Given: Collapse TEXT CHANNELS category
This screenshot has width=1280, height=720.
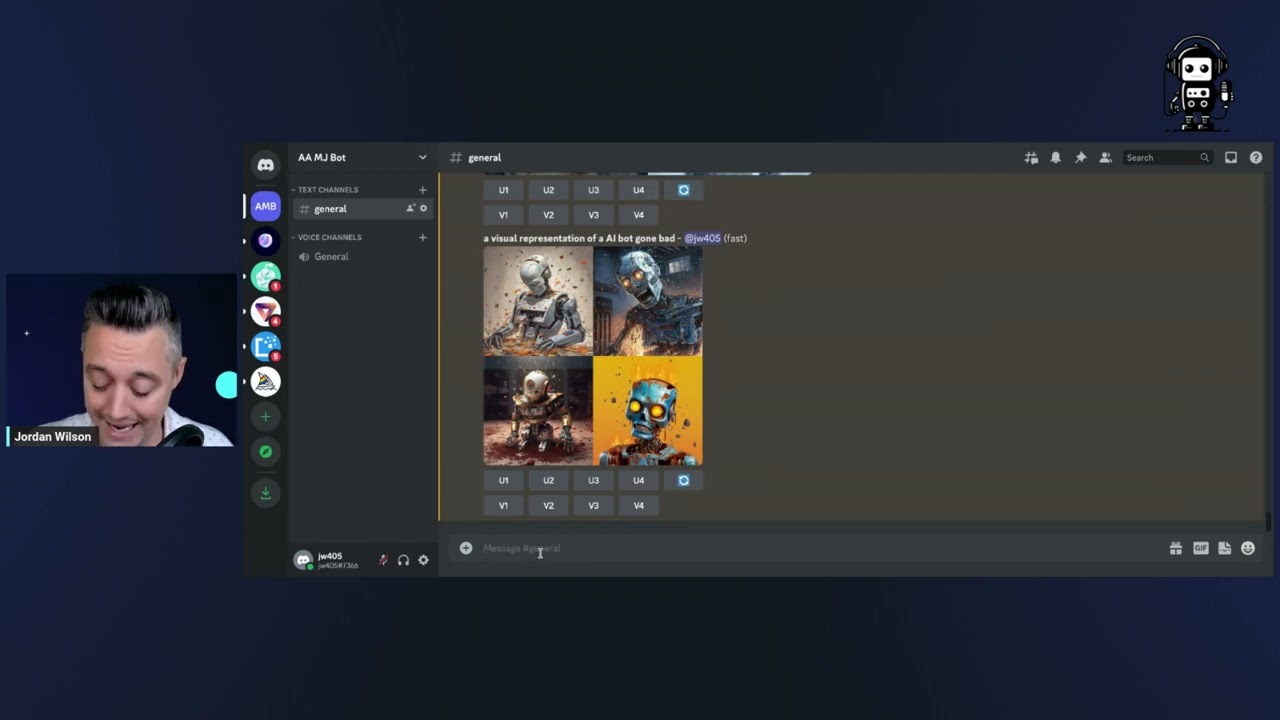Looking at the screenshot, I should click(327, 190).
